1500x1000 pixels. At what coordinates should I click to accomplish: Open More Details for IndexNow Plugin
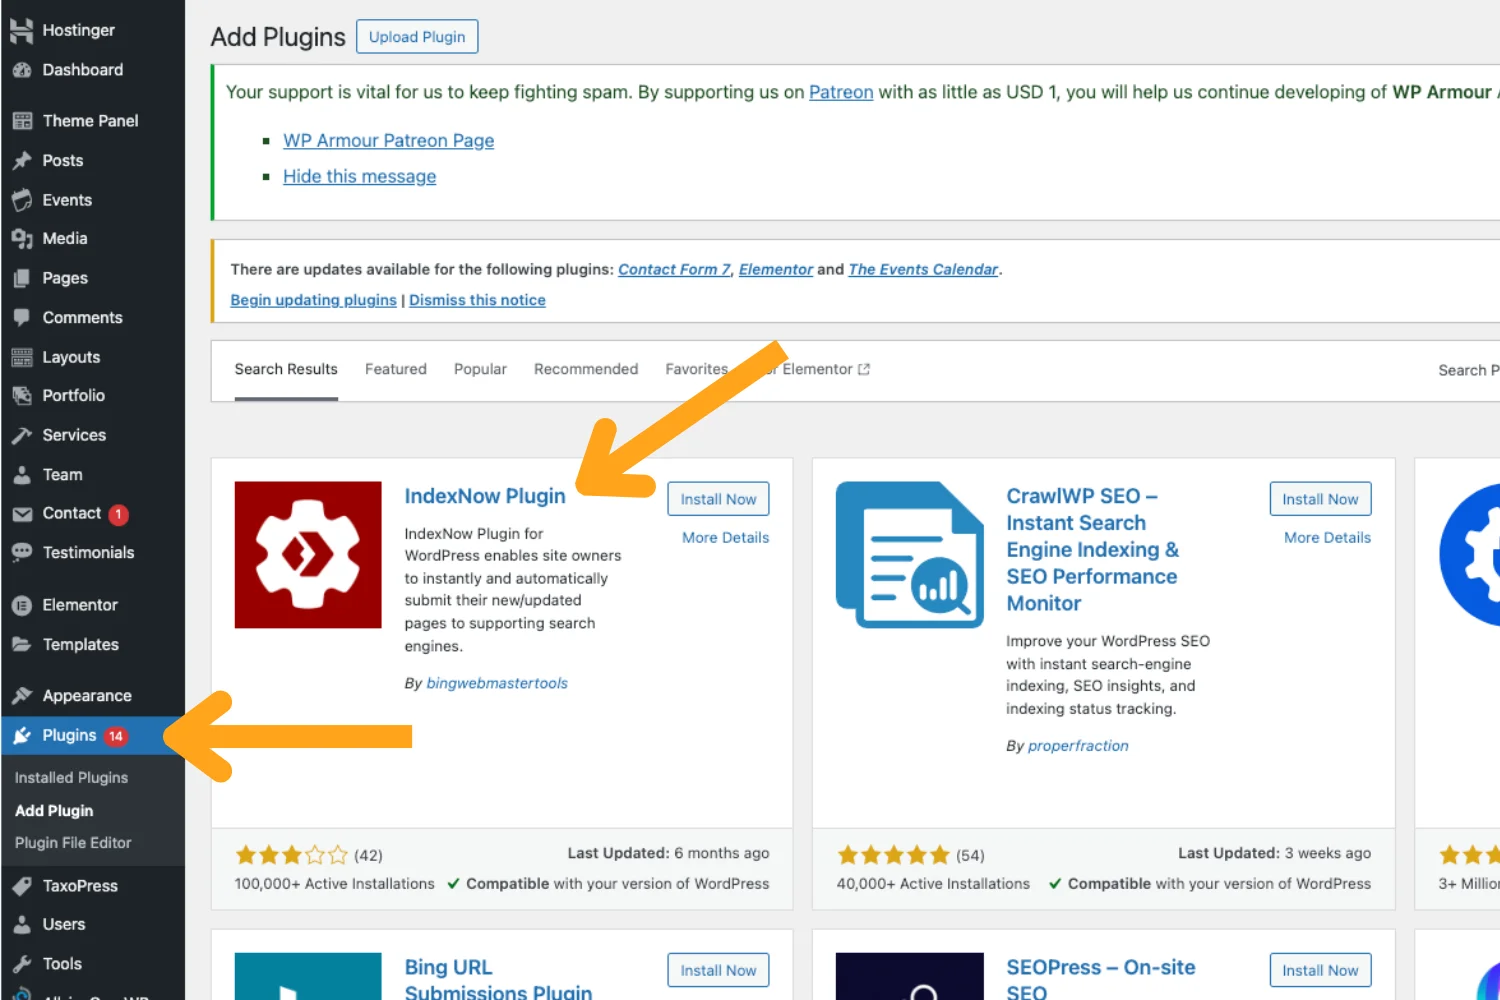click(x=725, y=537)
